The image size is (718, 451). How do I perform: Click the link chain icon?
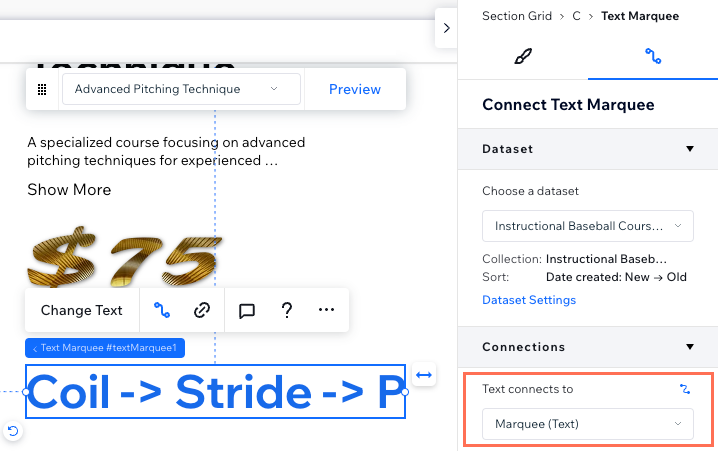click(x=202, y=310)
